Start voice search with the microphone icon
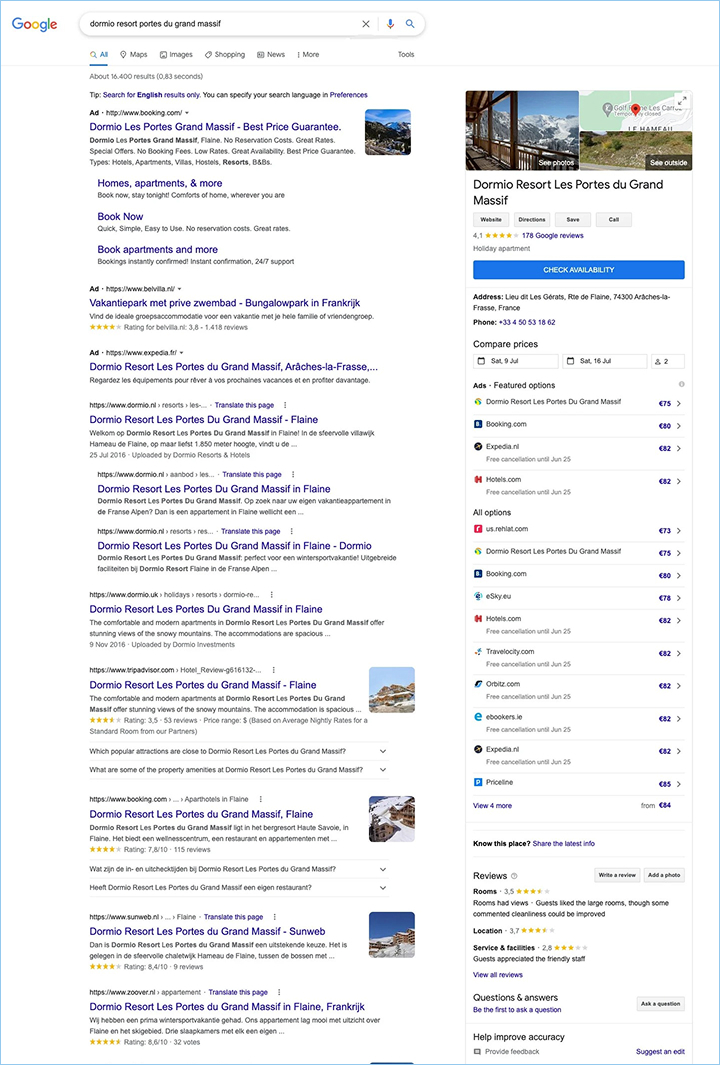This screenshot has width=720, height=1065. coord(390,24)
